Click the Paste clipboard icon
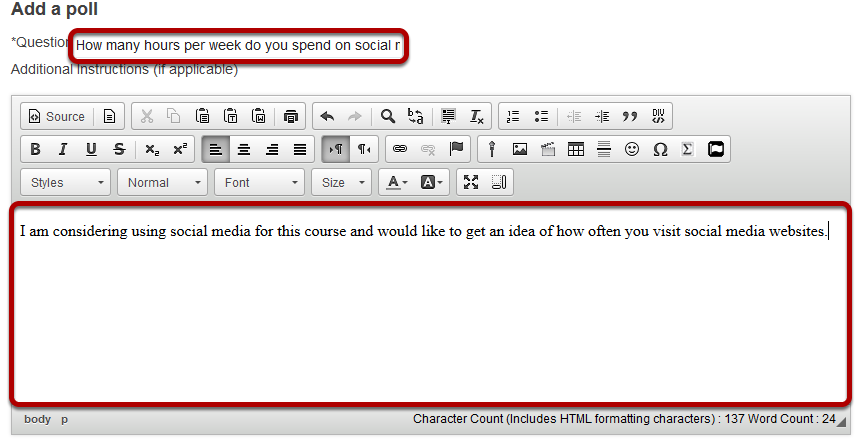 tap(202, 116)
